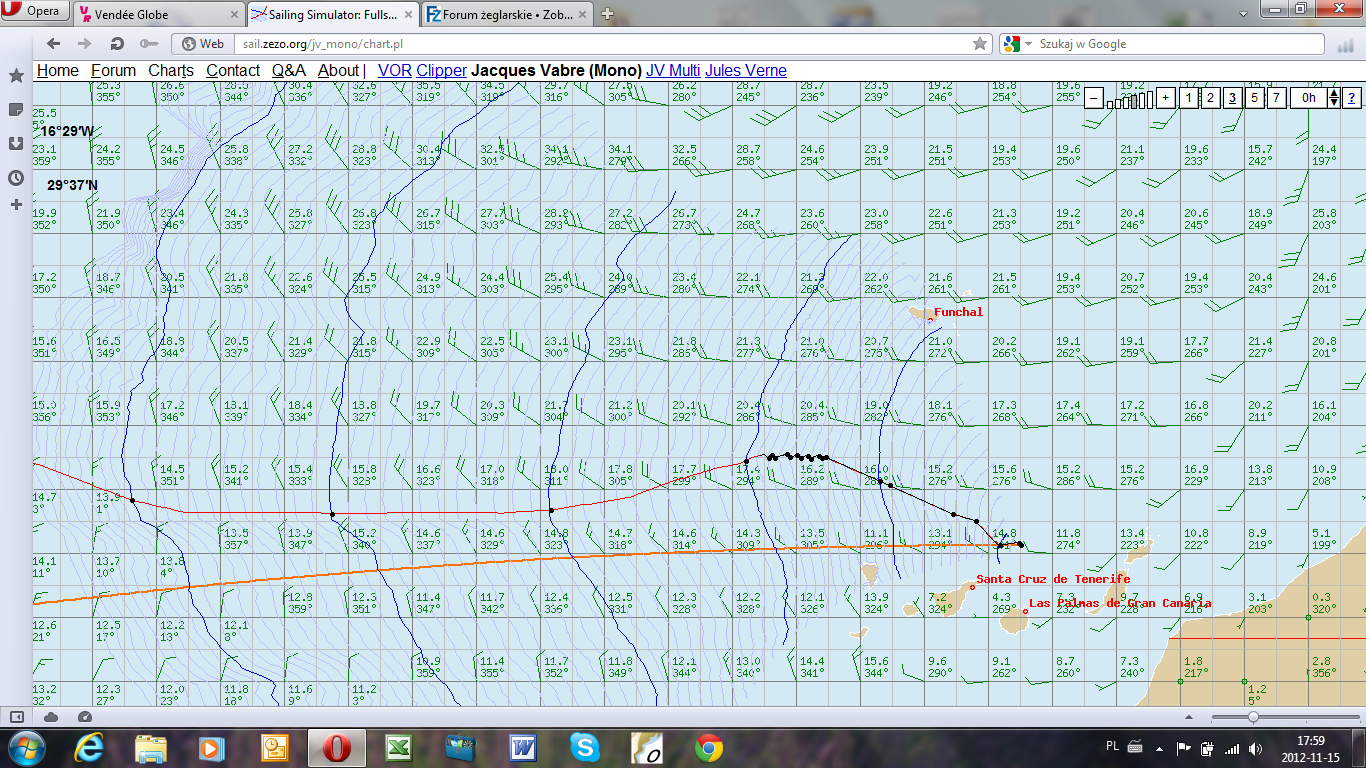The image size is (1366, 768).
Task: Switch to the Vendée Globe tab
Action: click(x=157, y=14)
